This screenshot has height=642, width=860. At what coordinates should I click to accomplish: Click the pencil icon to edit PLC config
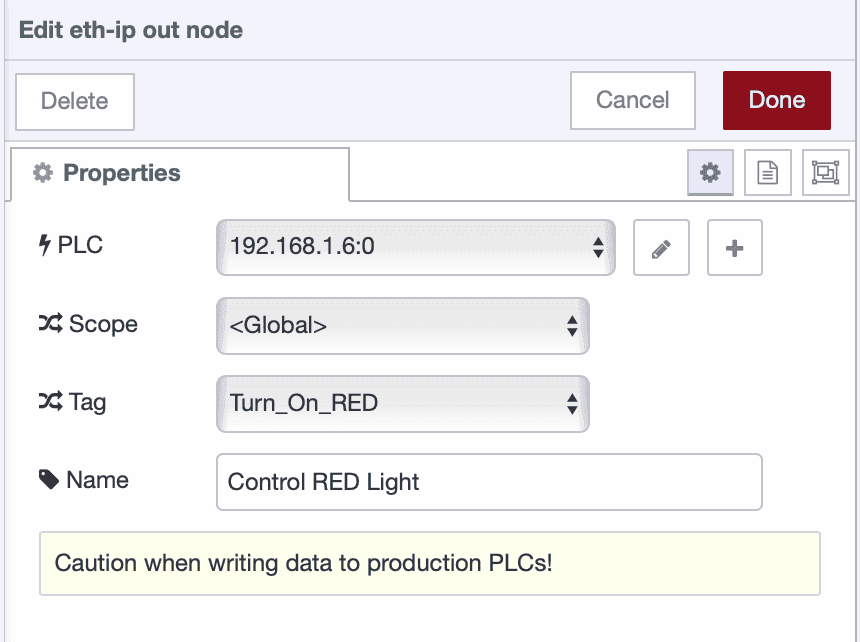point(661,247)
